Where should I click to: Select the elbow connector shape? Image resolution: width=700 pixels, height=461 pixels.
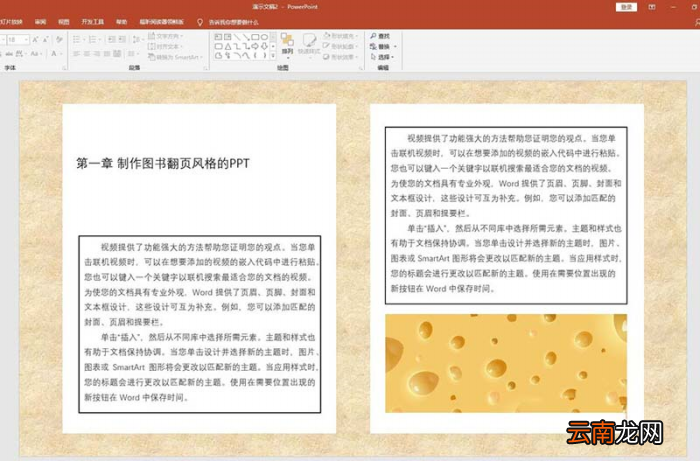[x=237, y=46]
